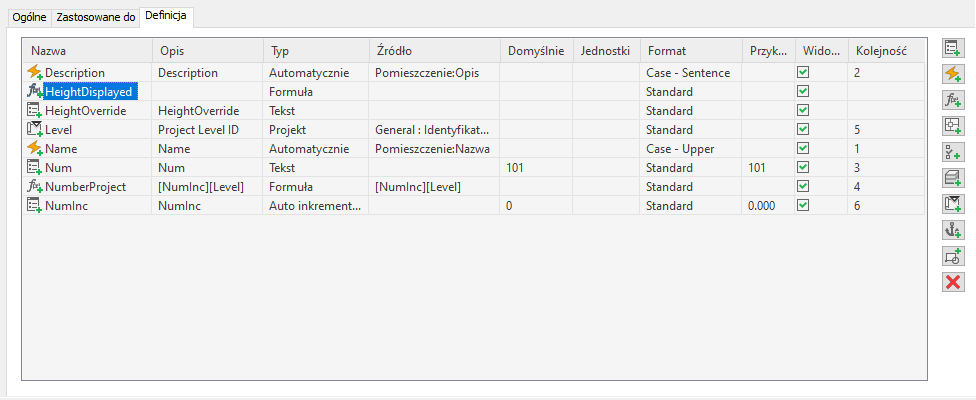This screenshot has height=400, width=976.
Task: Click the lightning icon beside the Name property
Action: [x=34, y=148]
